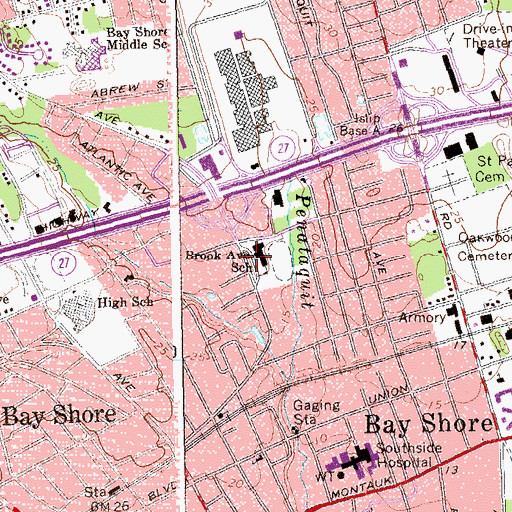Click the red crosshair marker at Brook Ave Sch
This screenshot has height=512, width=512.
click(257, 256)
